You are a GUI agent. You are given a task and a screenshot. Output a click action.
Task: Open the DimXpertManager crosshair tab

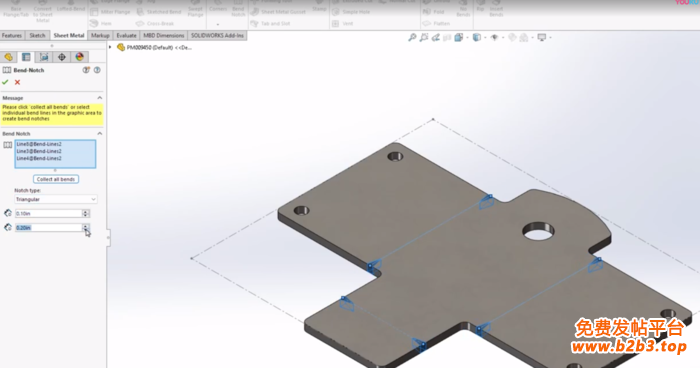click(x=62, y=57)
